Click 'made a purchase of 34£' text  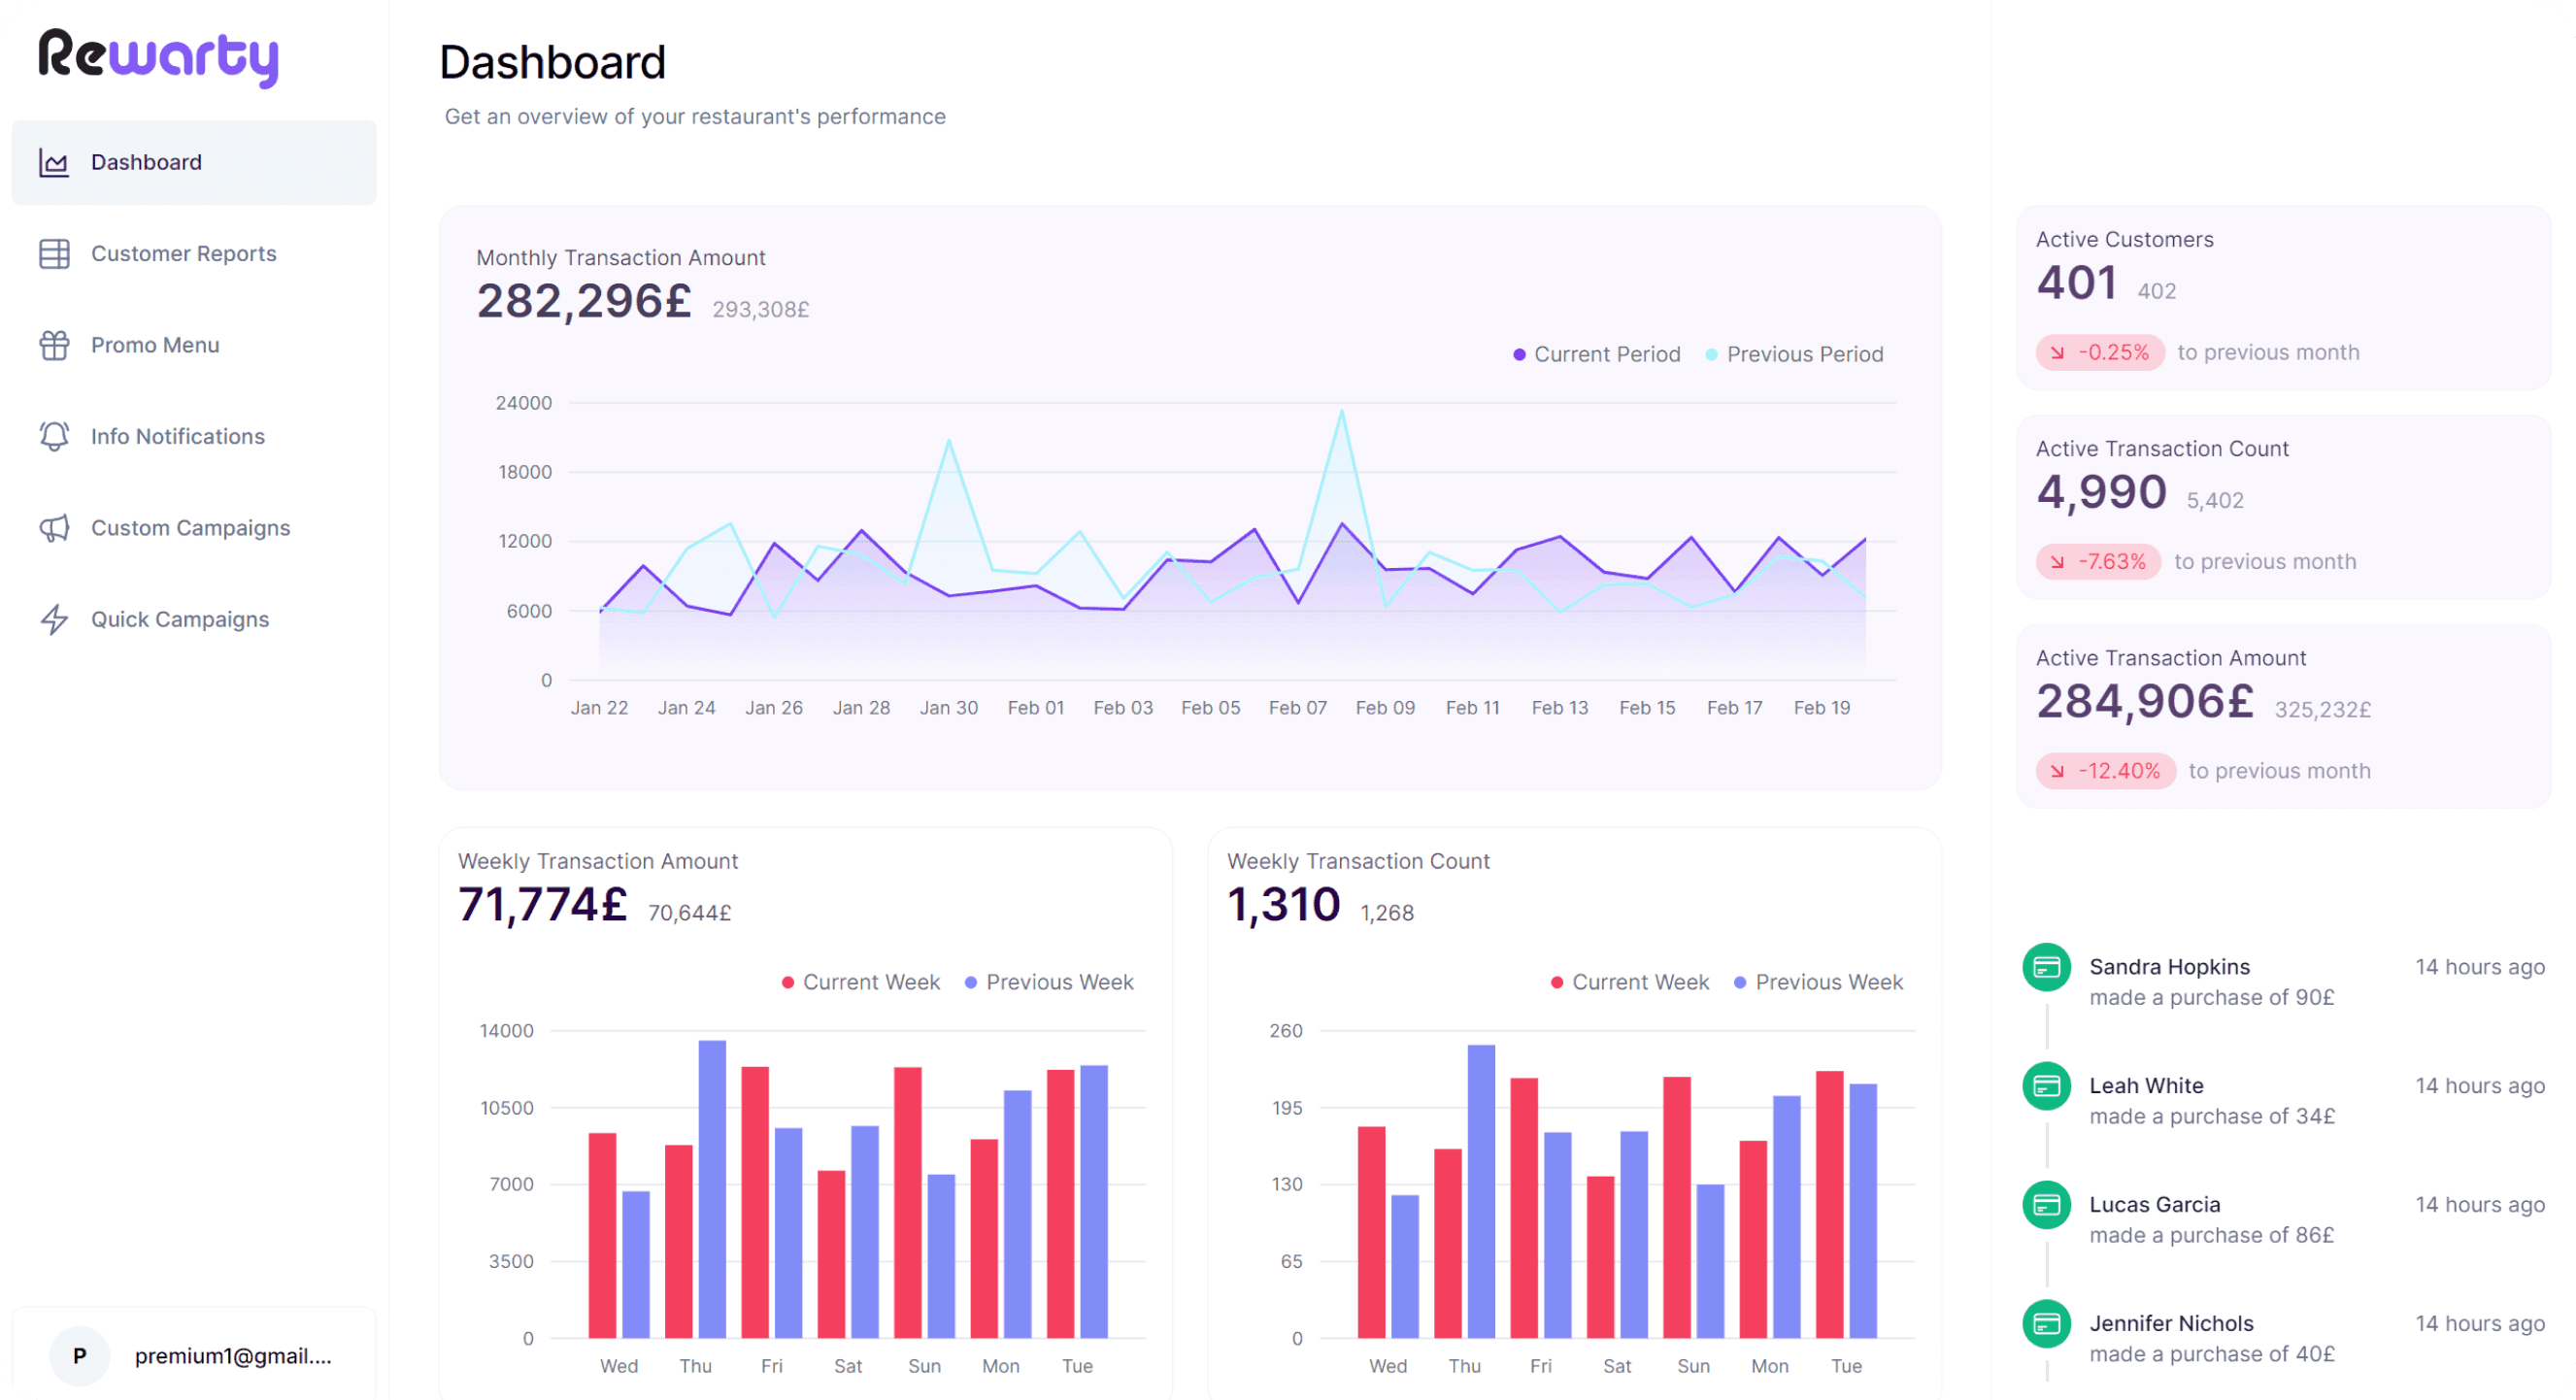(2212, 1117)
